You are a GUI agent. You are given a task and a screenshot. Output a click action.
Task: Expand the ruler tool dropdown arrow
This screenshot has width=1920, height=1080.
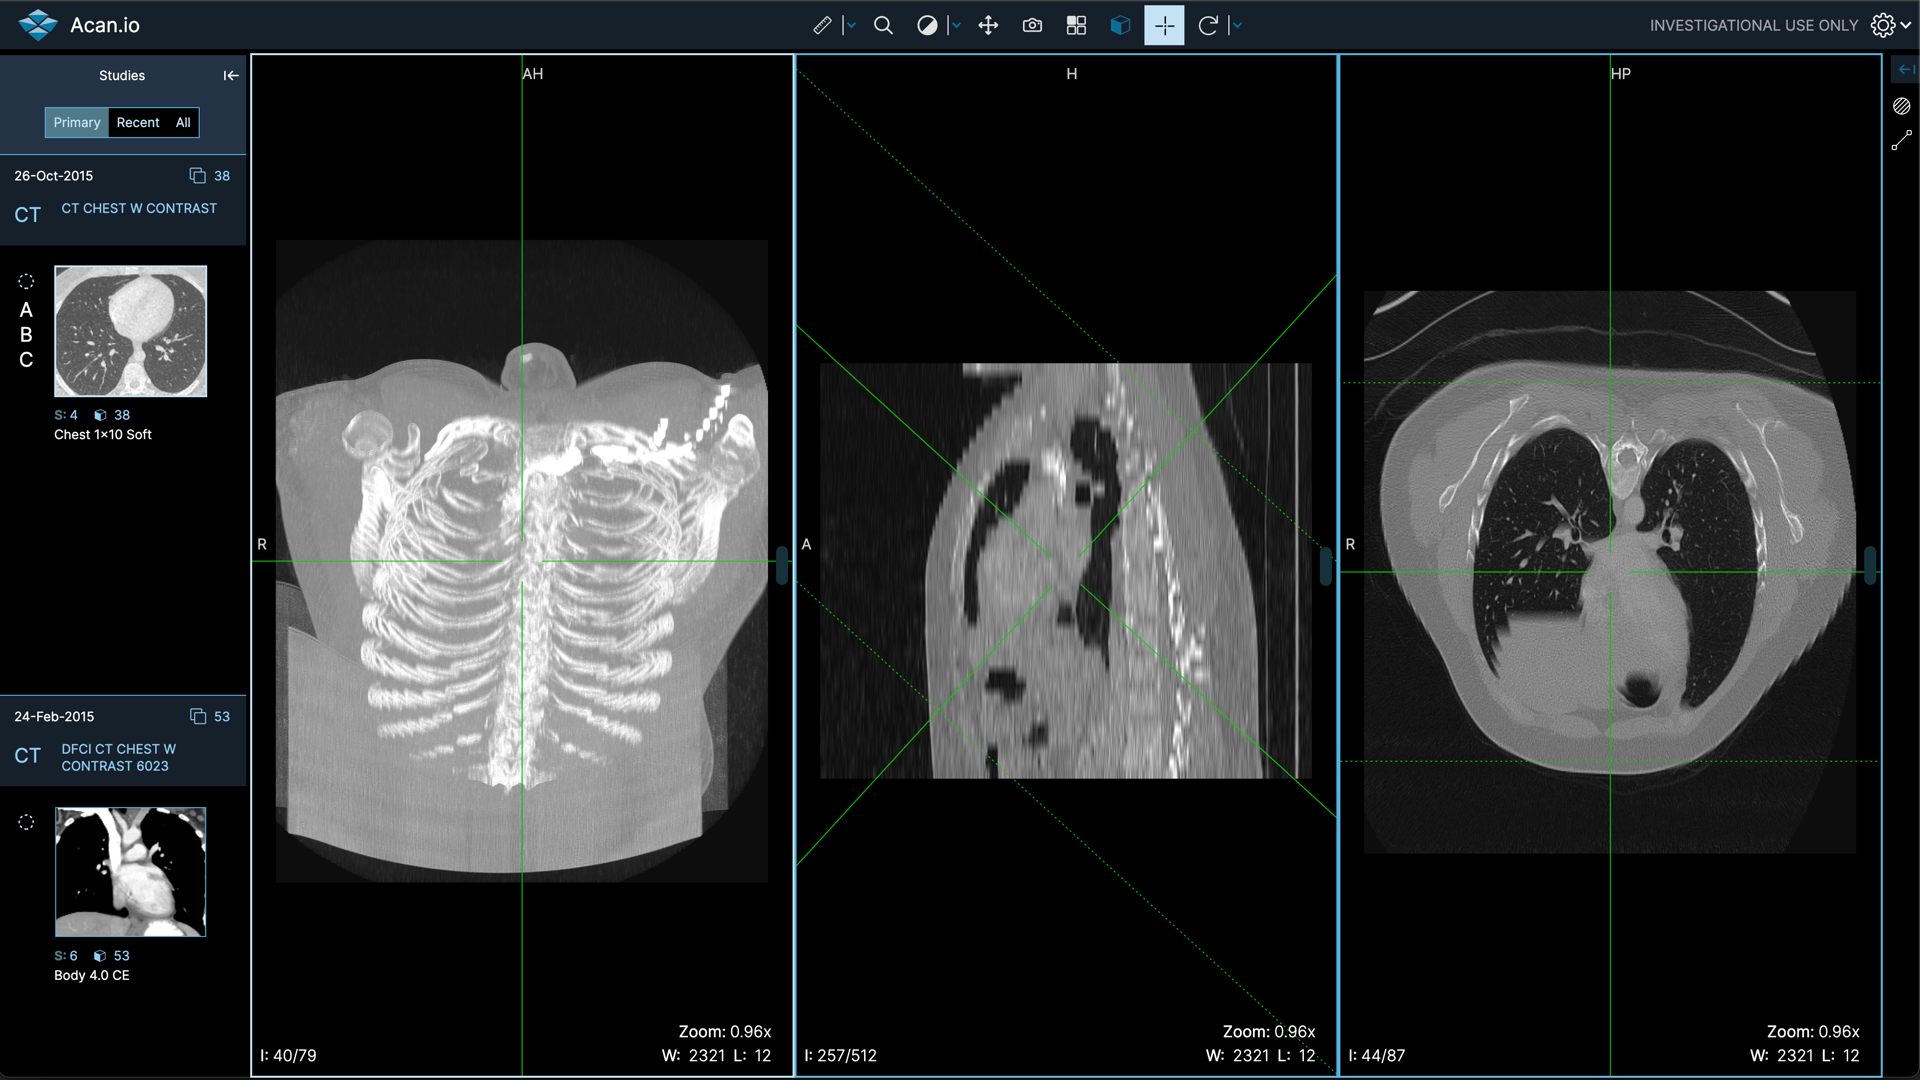[851, 26]
